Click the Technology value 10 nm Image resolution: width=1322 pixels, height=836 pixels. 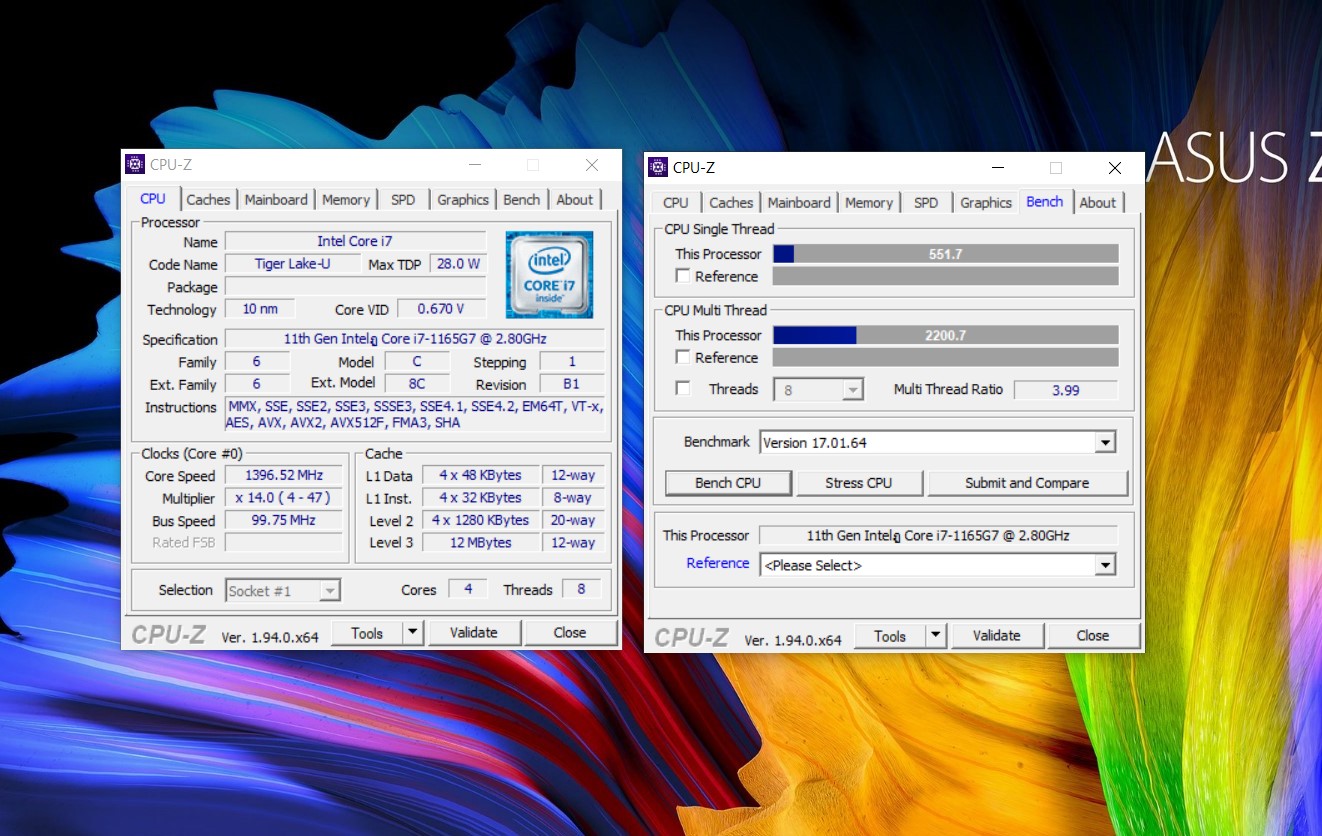(259, 309)
